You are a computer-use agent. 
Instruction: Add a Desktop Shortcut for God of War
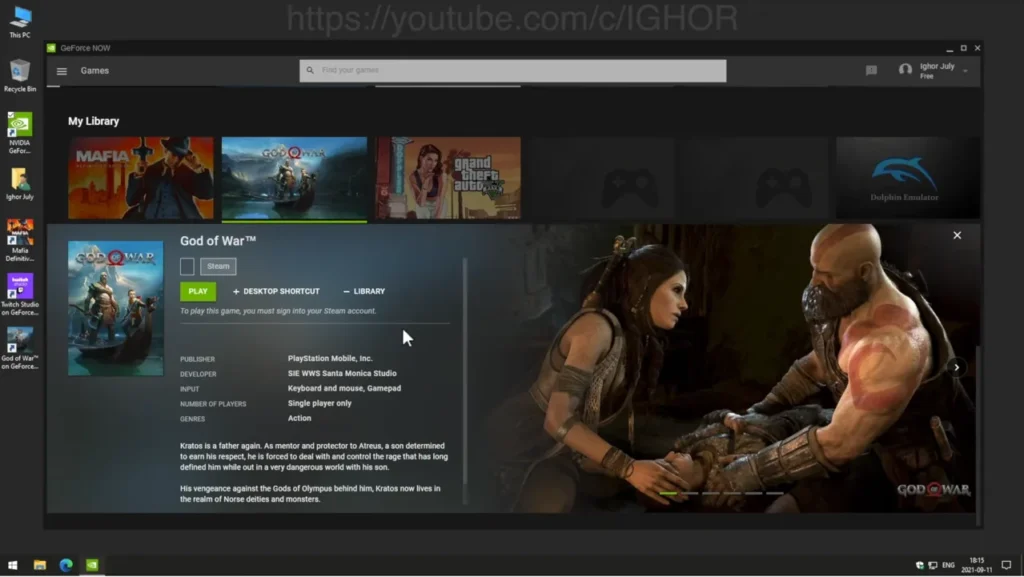[277, 291]
